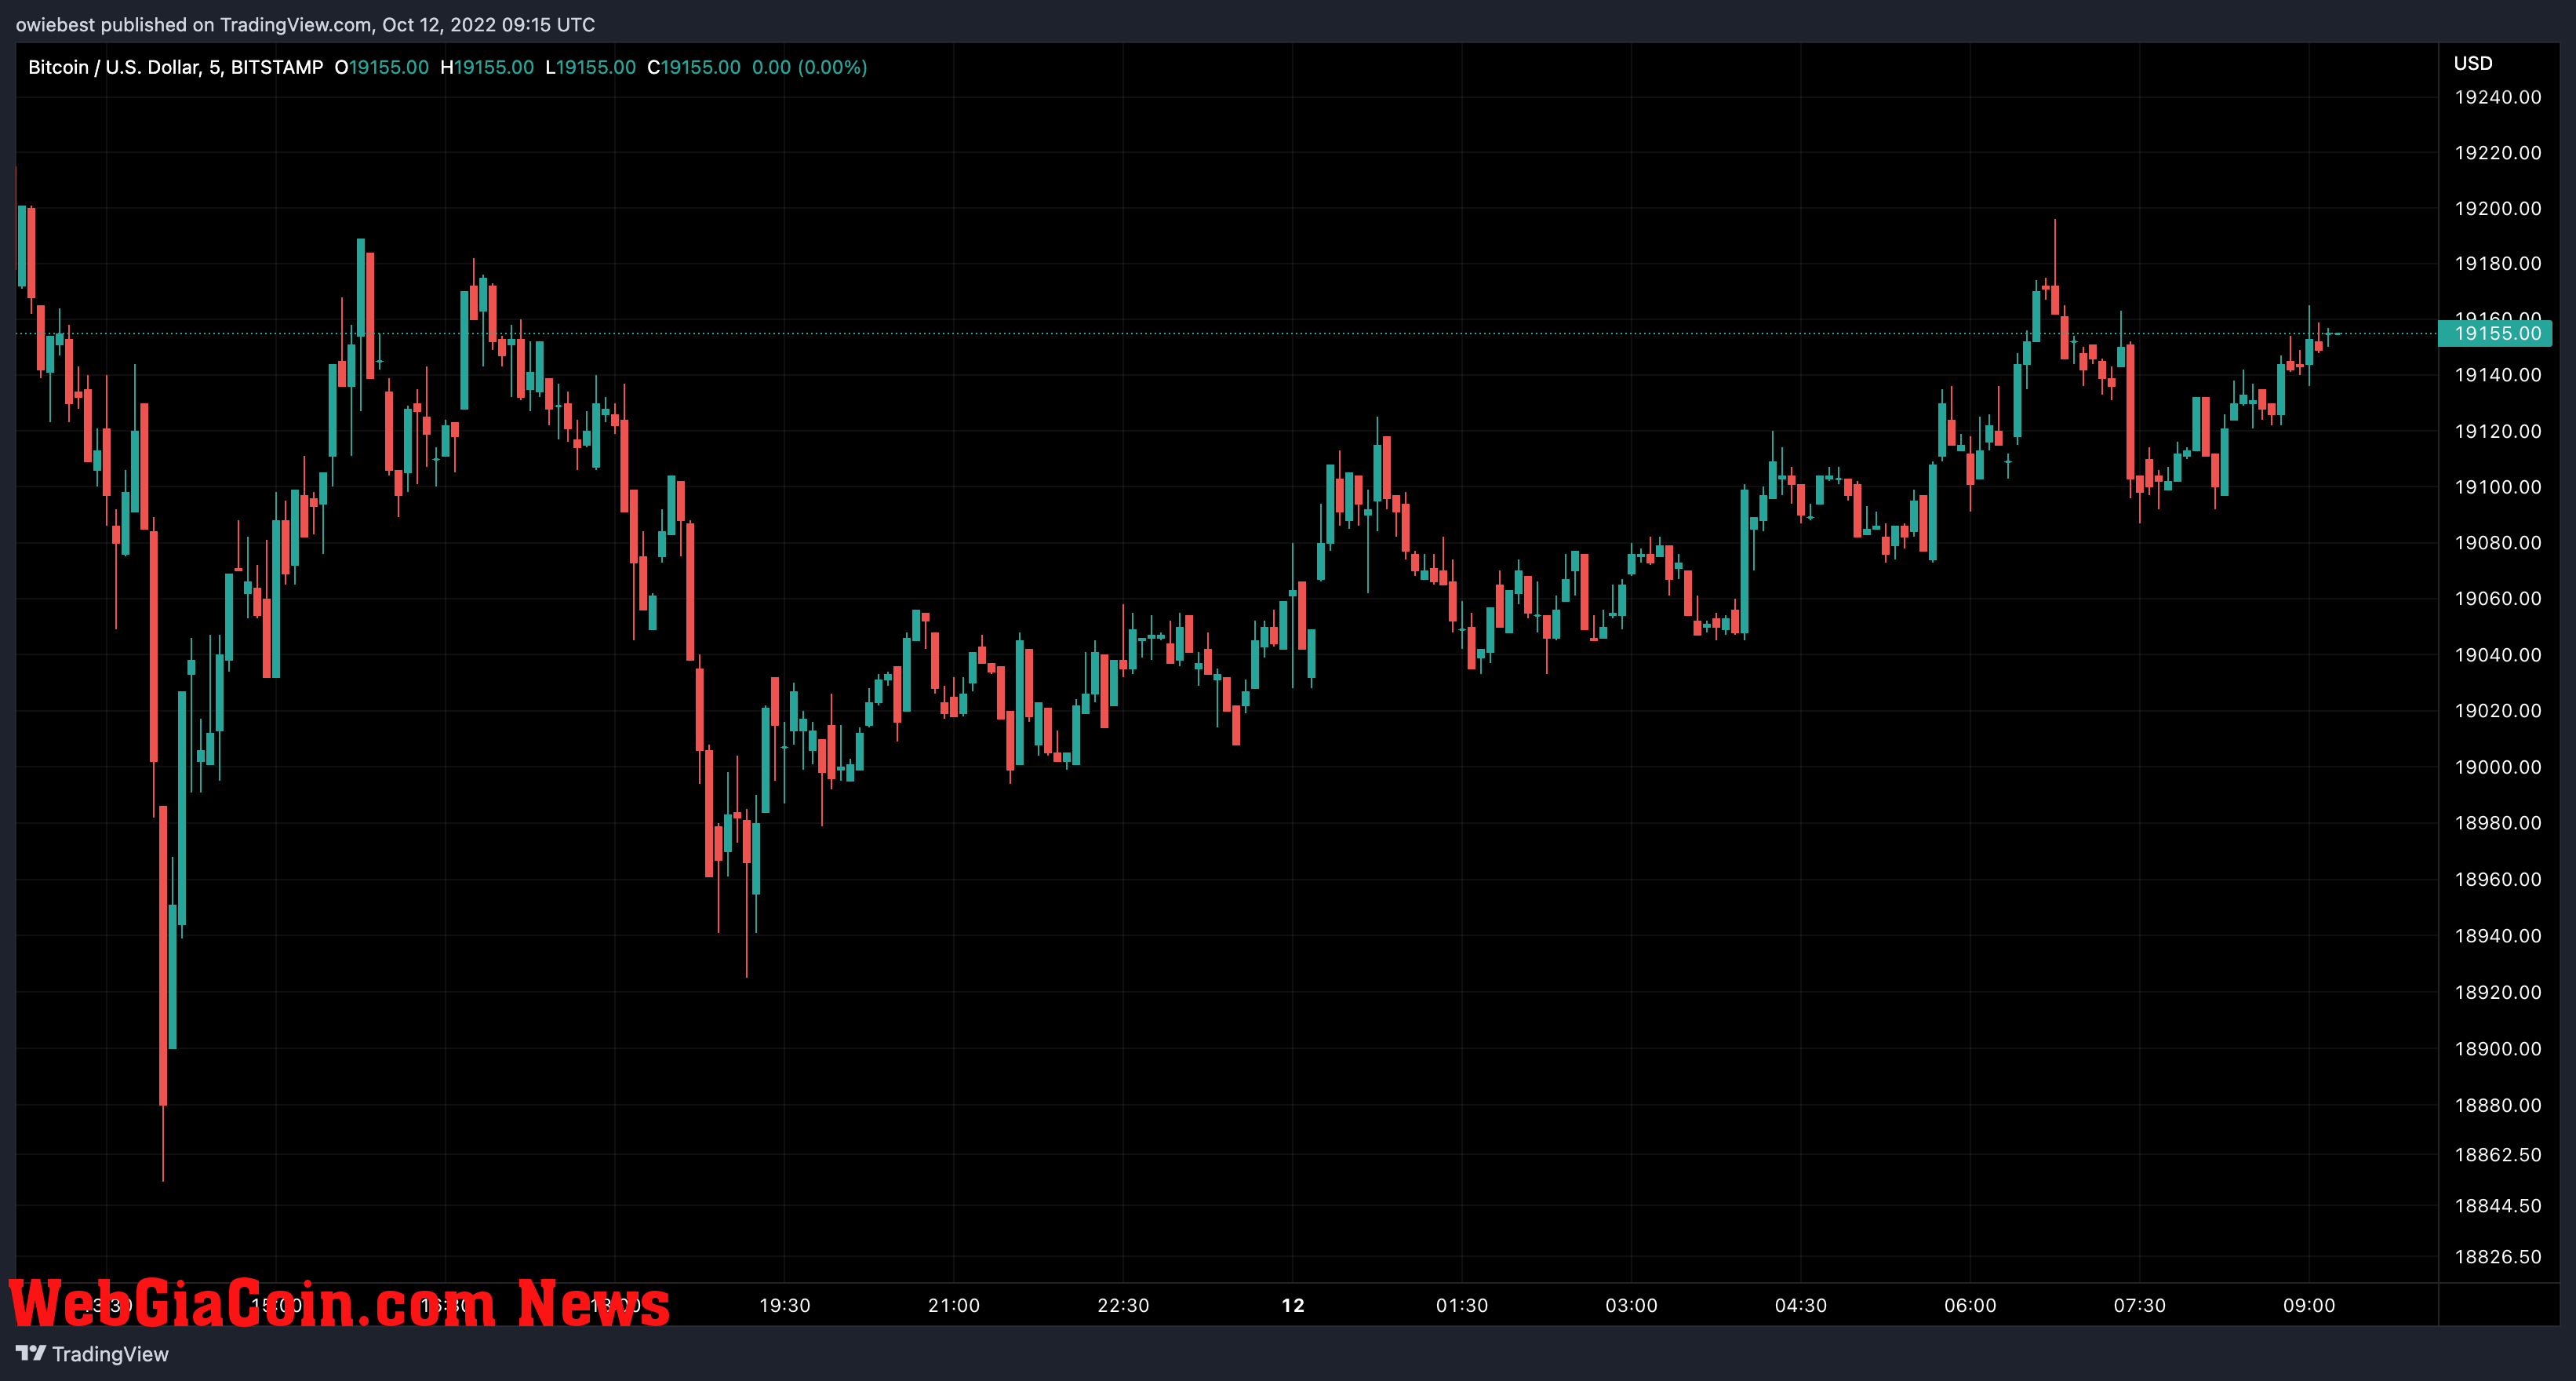The height and width of the screenshot is (1381, 2576).
Task: Click the 18862.50 price axis label
Action: click(2497, 1155)
